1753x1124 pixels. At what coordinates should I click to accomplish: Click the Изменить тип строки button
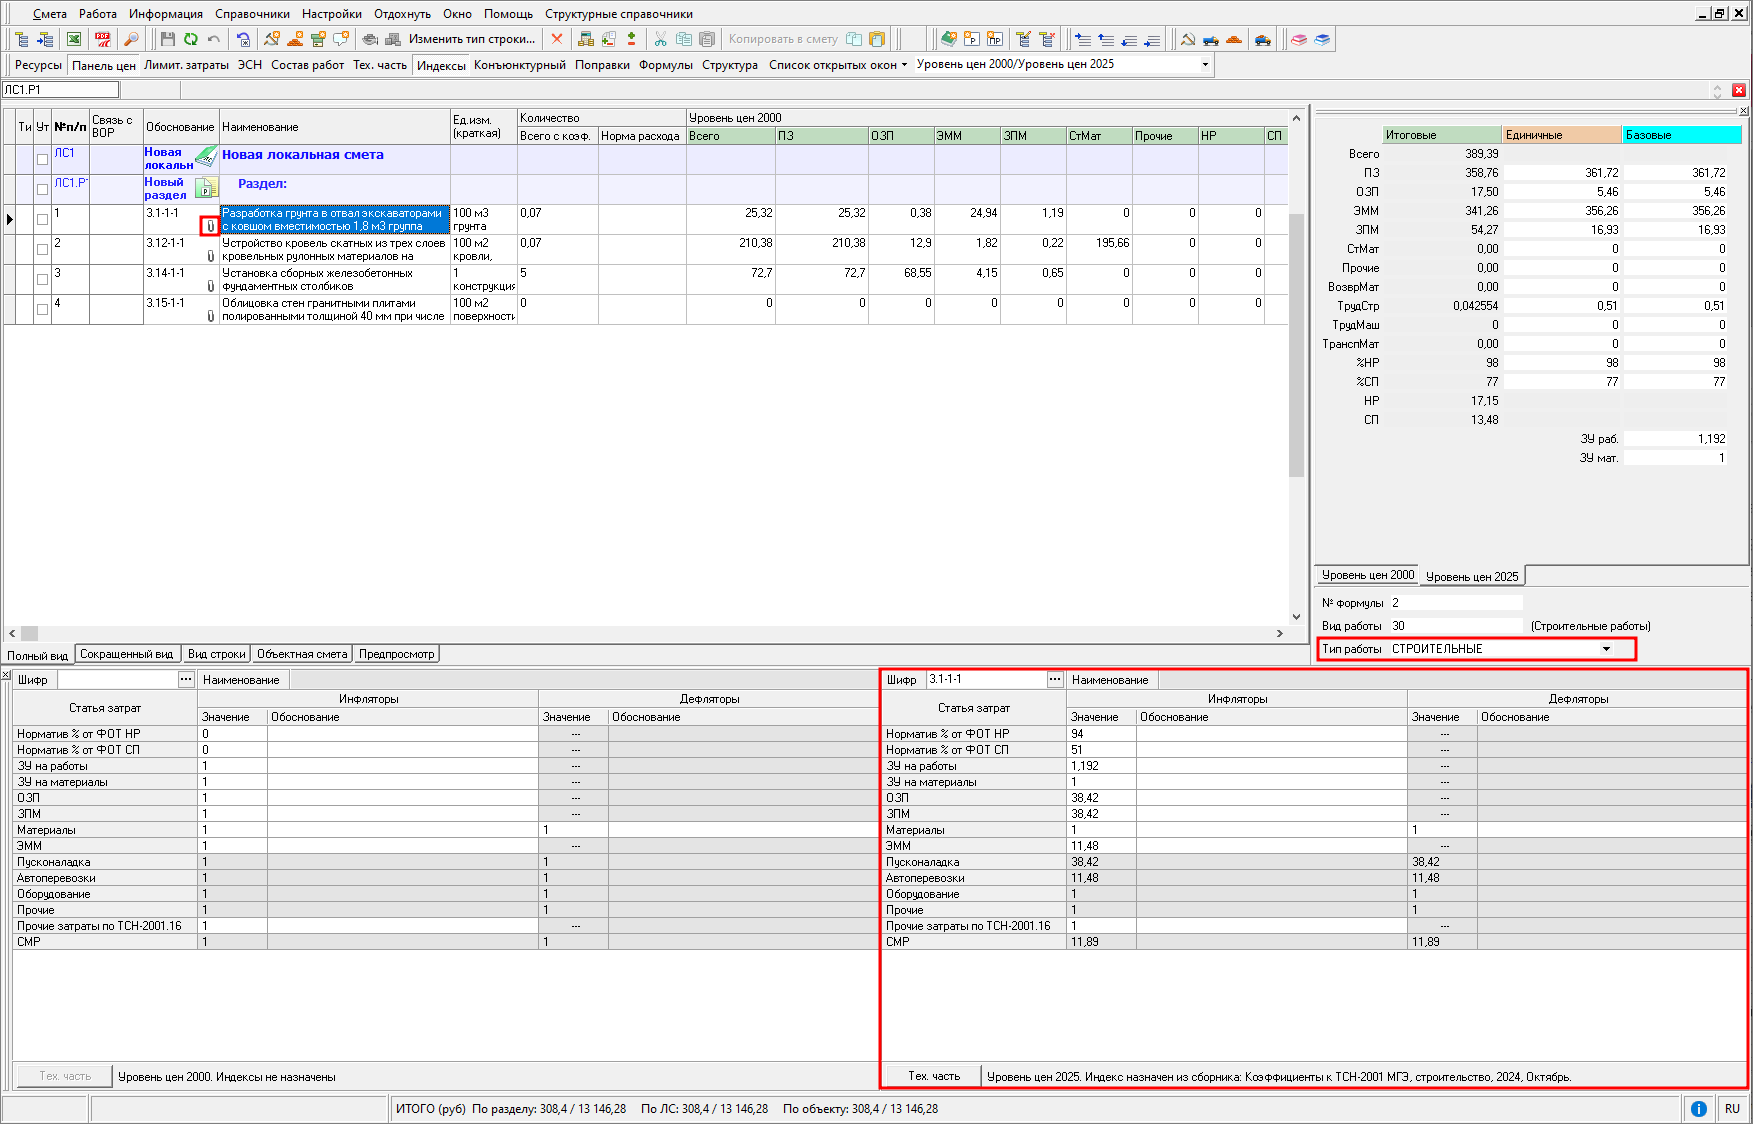coord(471,39)
